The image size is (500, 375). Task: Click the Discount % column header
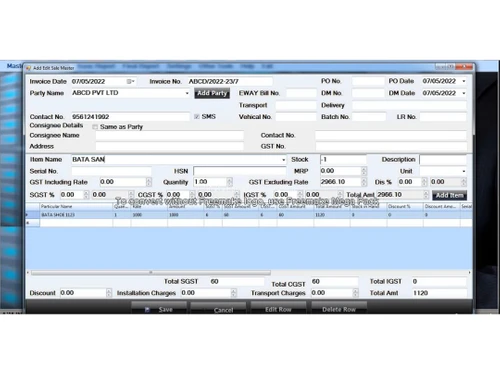[x=405, y=207]
